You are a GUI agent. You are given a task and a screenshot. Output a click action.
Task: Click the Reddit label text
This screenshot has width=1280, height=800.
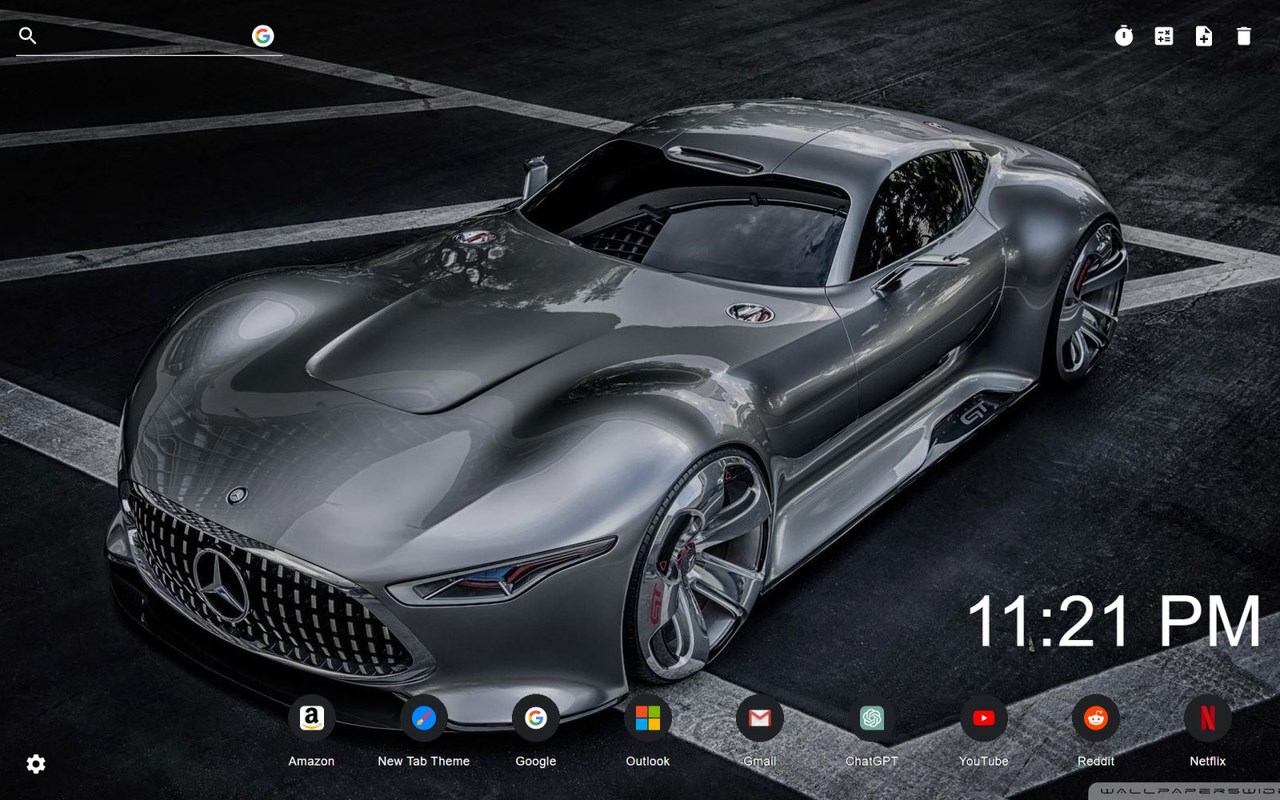[1096, 761]
